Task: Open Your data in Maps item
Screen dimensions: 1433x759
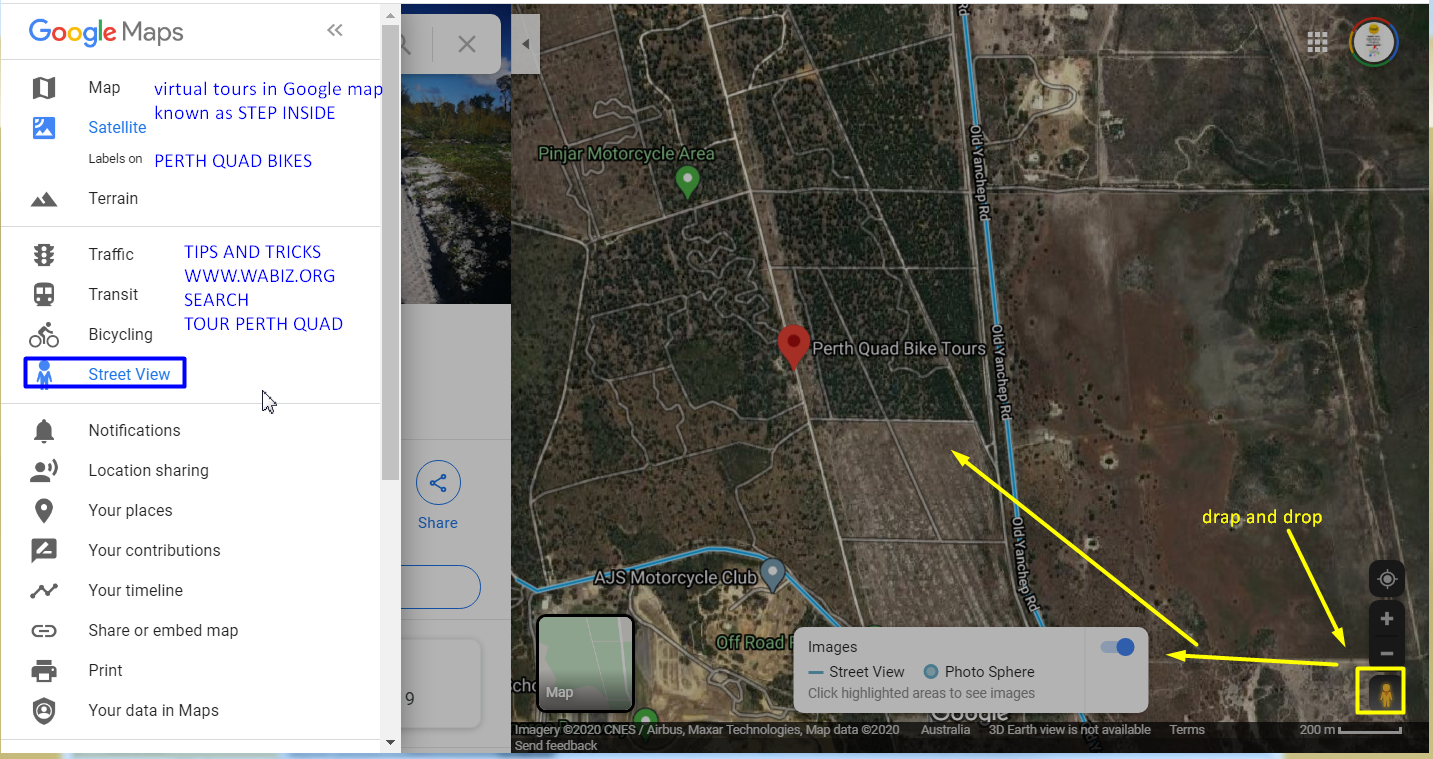Action: pyautogui.click(x=153, y=711)
